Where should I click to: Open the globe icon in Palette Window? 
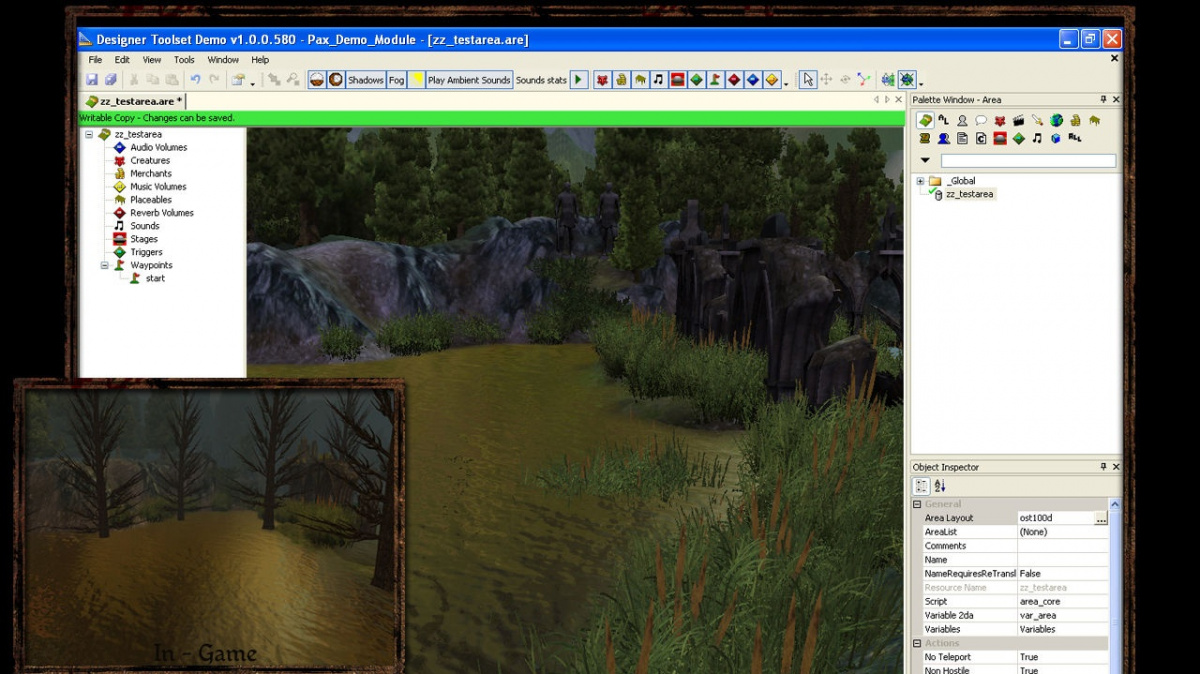(x=1056, y=121)
